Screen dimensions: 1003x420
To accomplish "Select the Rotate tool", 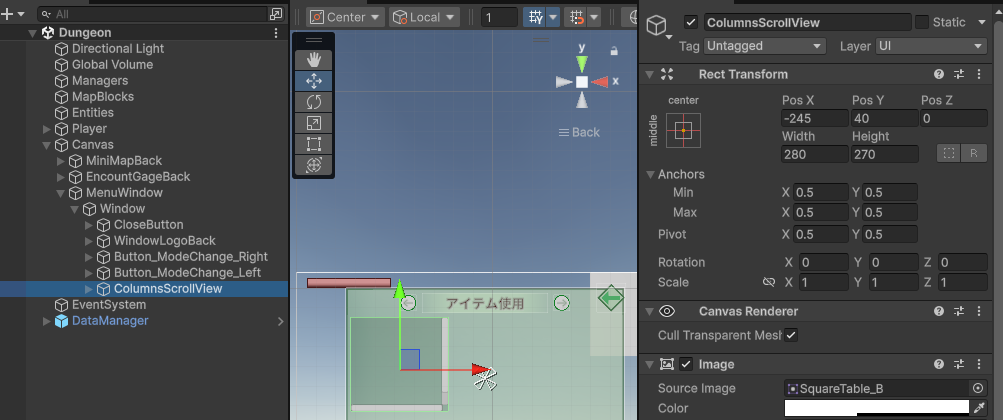I will tap(313, 101).
